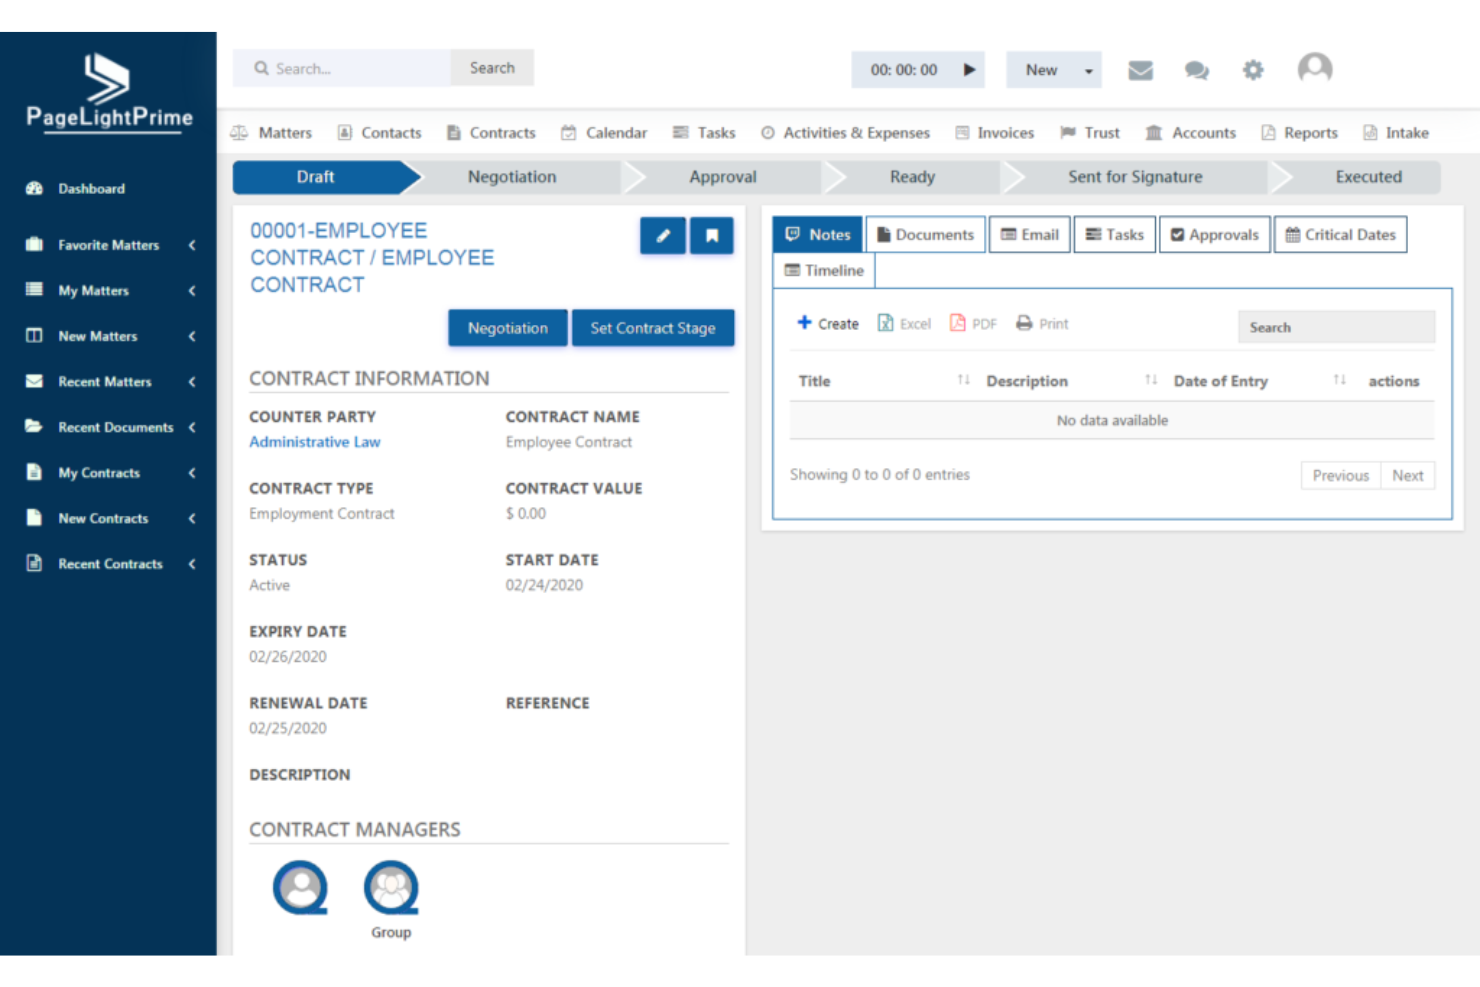This screenshot has height=987, width=1480.
Task: Expand My Contracts submenu chevron
Action: [192, 472]
